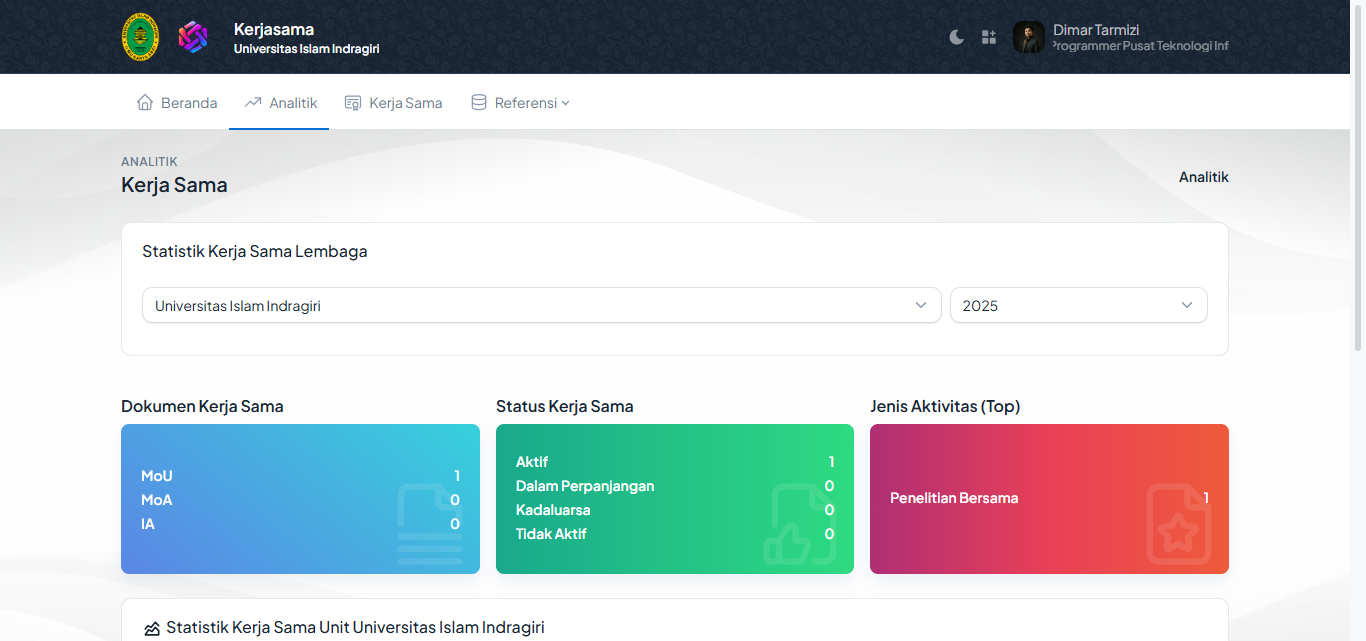
Task: Click the Beranda home icon
Action: [145, 102]
